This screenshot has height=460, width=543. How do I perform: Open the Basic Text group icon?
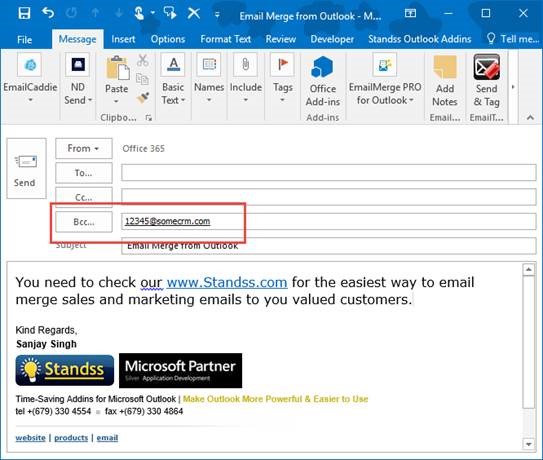(173, 65)
